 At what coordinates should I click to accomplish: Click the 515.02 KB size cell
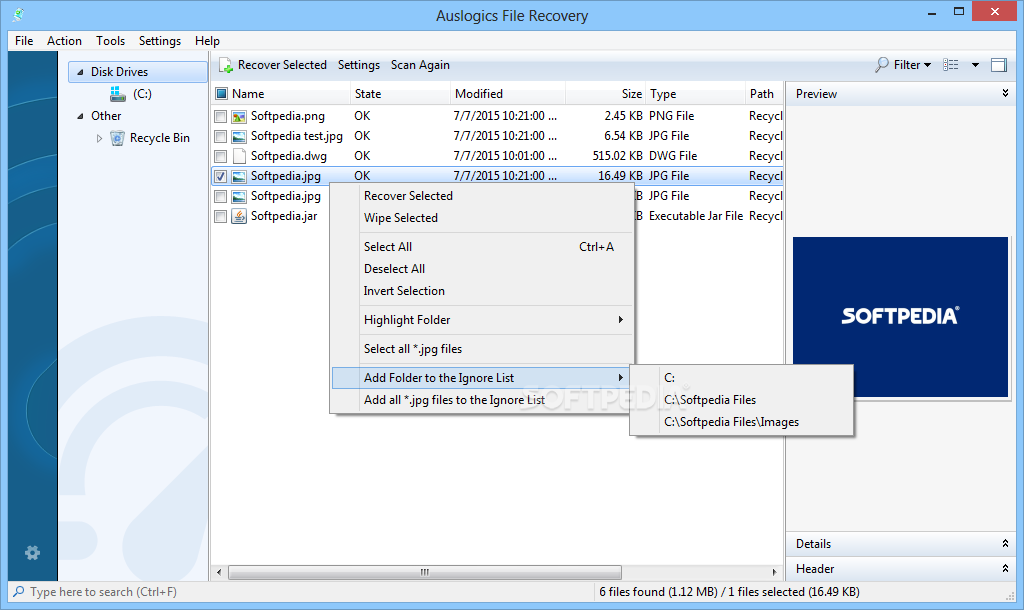click(x=617, y=156)
